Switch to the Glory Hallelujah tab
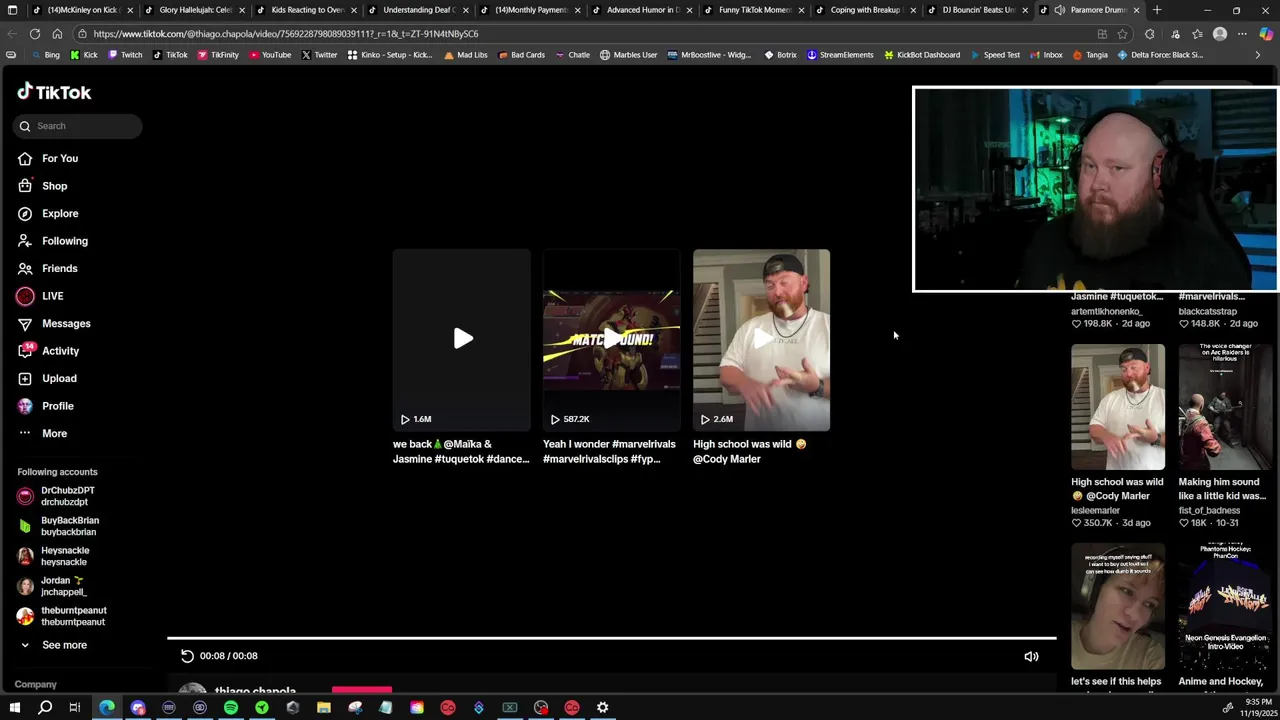1280x720 pixels. [195, 10]
